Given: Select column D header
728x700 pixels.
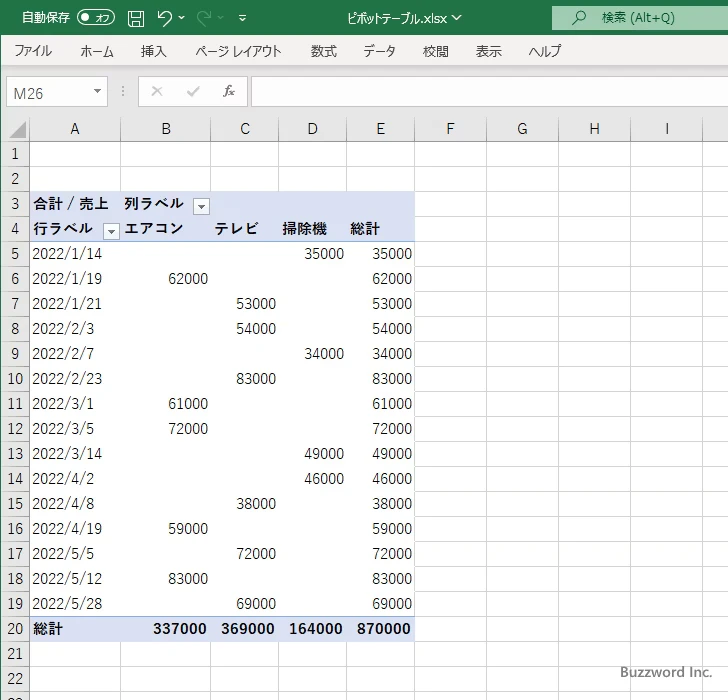Looking at the screenshot, I should (312, 129).
